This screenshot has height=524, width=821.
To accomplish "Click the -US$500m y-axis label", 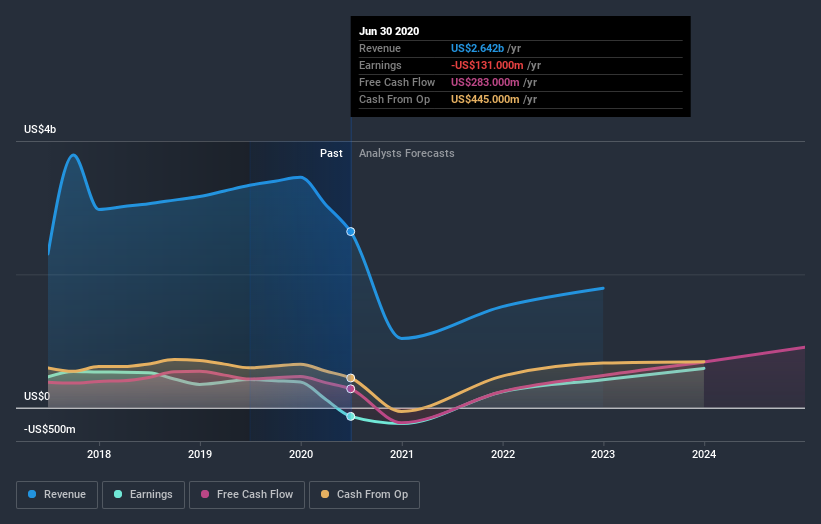I will point(50,429).
